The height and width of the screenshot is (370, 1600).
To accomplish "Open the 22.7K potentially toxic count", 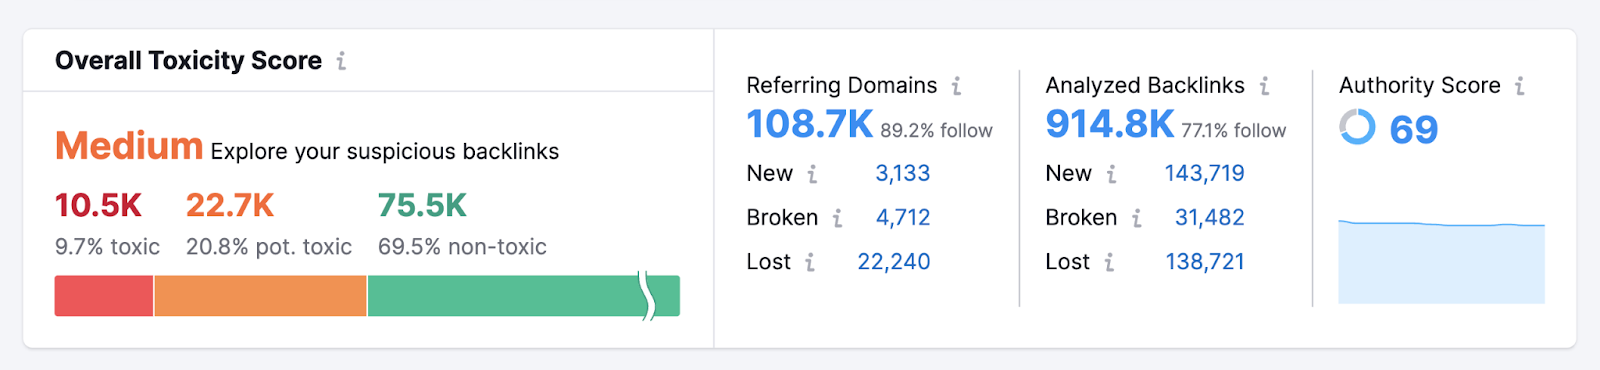I will pos(230,205).
